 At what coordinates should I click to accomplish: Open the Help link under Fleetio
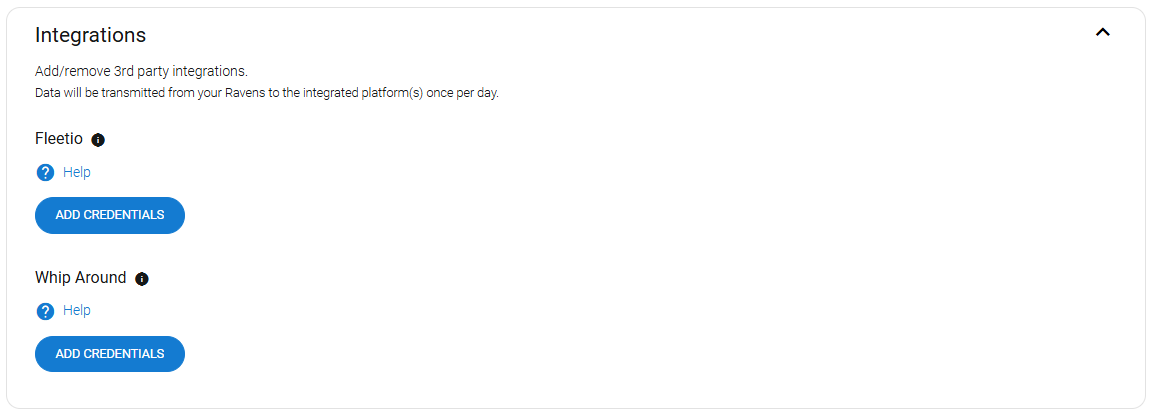[x=77, y=172]
